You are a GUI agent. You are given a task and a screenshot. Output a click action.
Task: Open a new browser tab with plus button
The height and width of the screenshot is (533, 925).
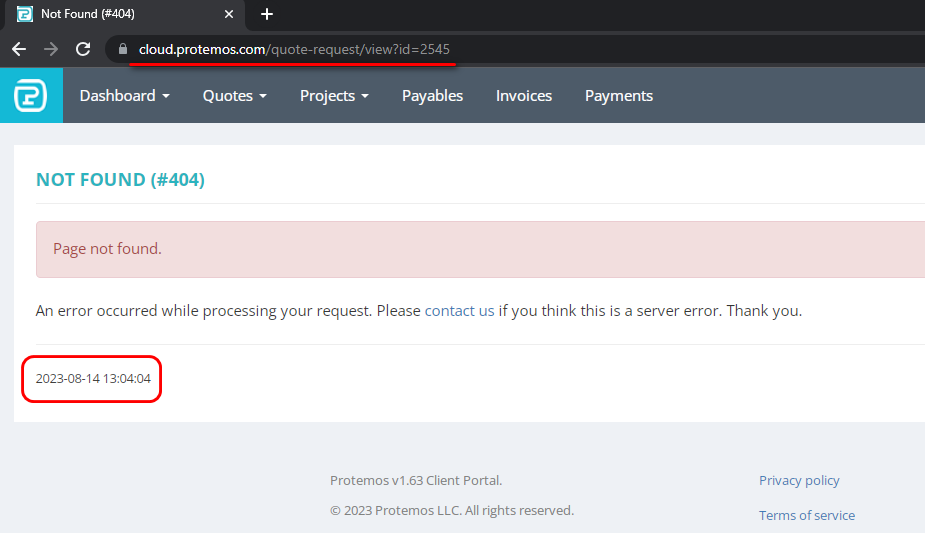[267, 14]
